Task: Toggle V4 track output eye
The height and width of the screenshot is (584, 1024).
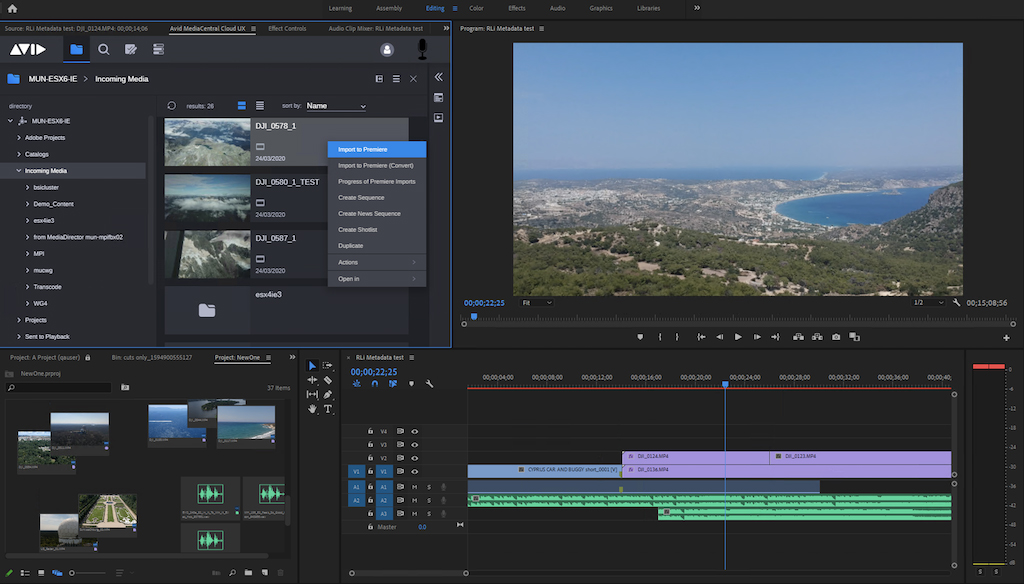Action: [415, 432]
